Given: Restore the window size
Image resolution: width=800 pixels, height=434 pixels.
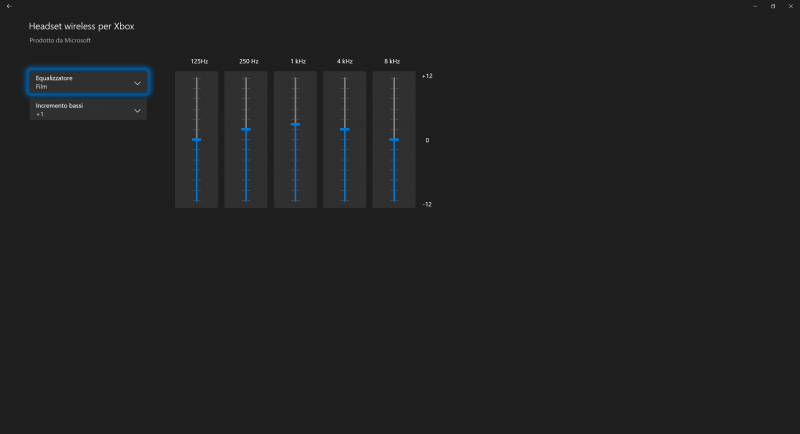Looking at the screenshot, I should [x=773, y=6].
